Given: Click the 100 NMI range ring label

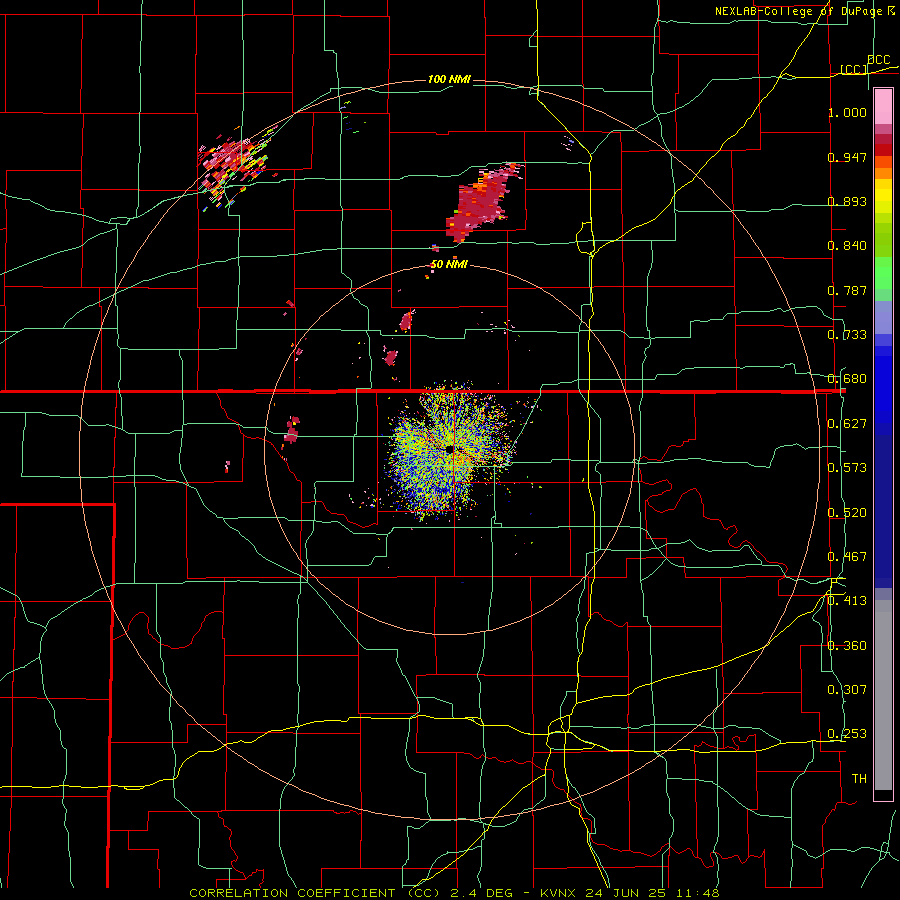Looking at the screenshot, I should click(449, 79).
